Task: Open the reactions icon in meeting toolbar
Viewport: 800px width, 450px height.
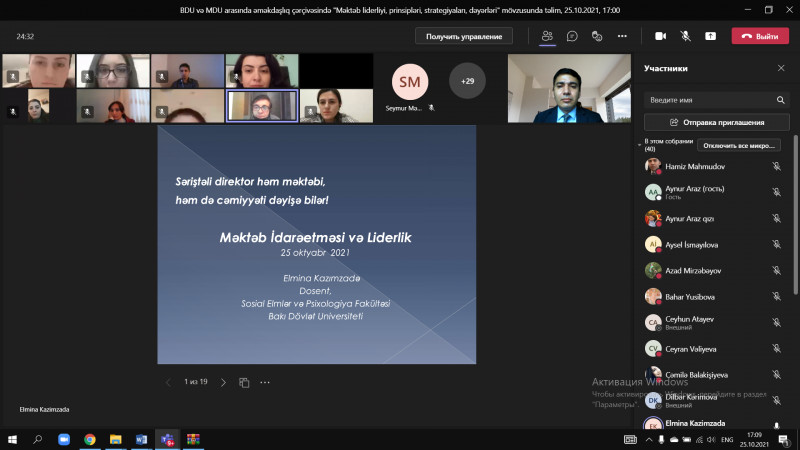Action: [x=597, y=35]
